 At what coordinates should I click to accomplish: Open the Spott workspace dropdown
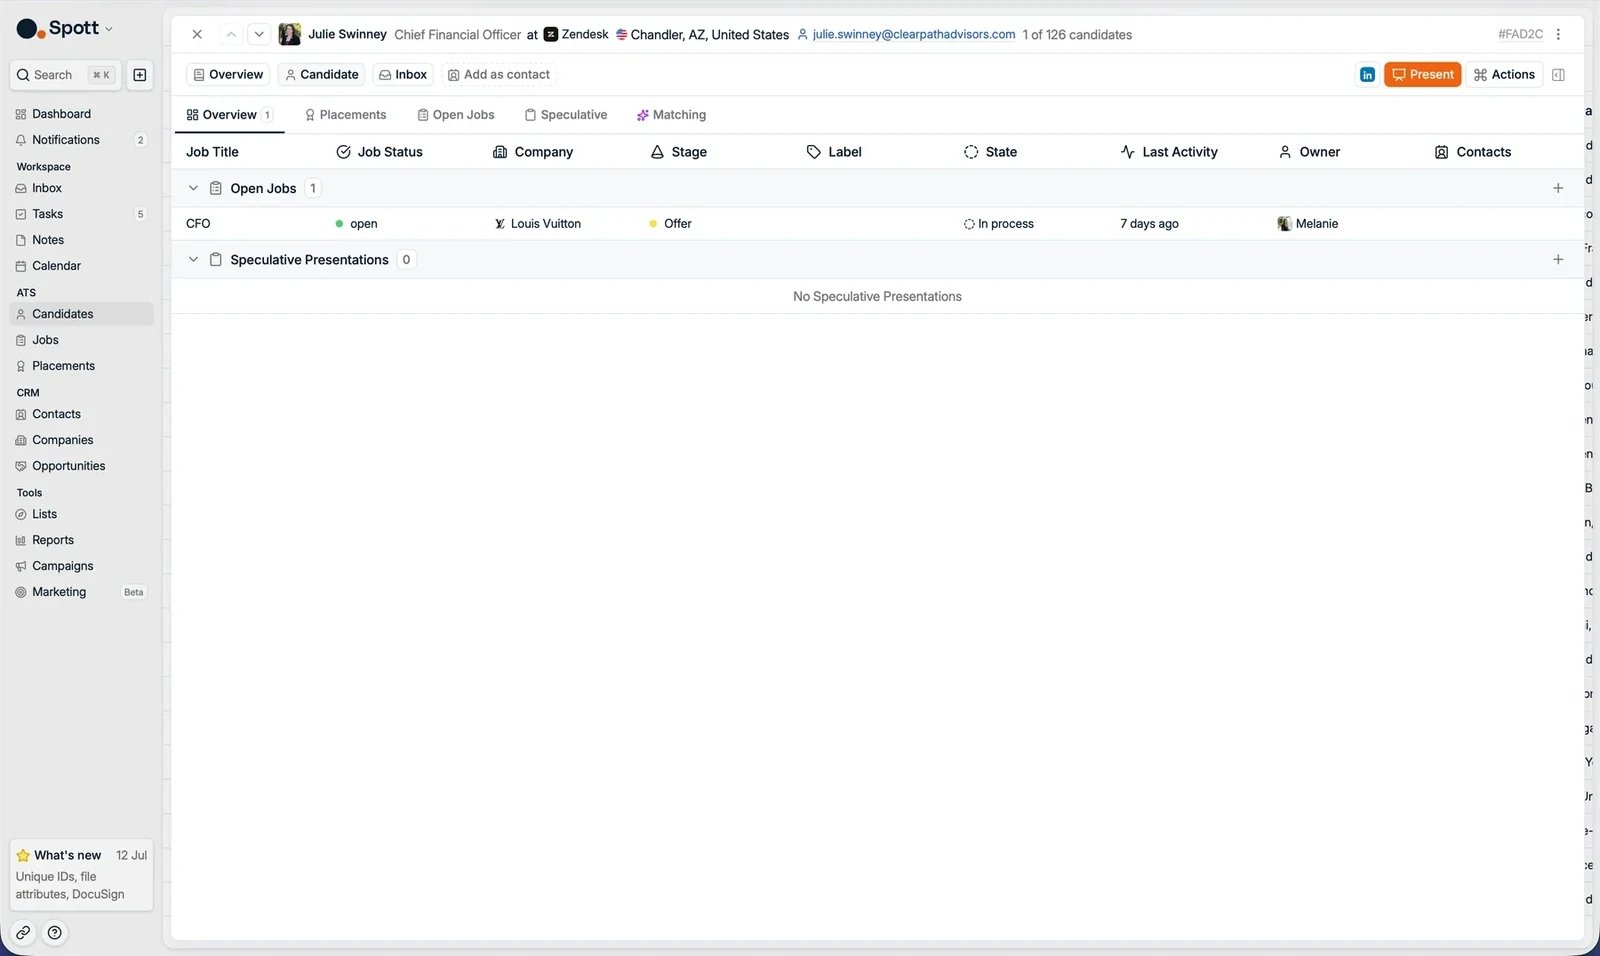(x=65, y=28)
